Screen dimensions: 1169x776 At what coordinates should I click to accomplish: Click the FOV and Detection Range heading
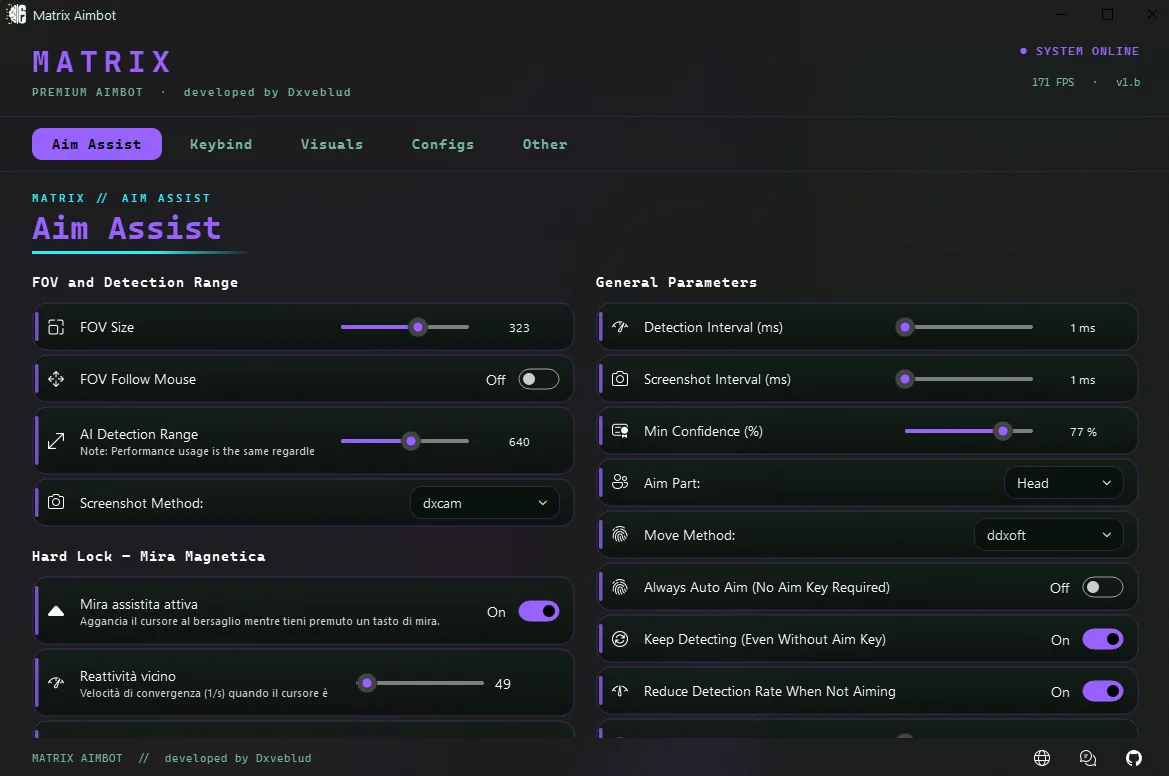(135, 282)
